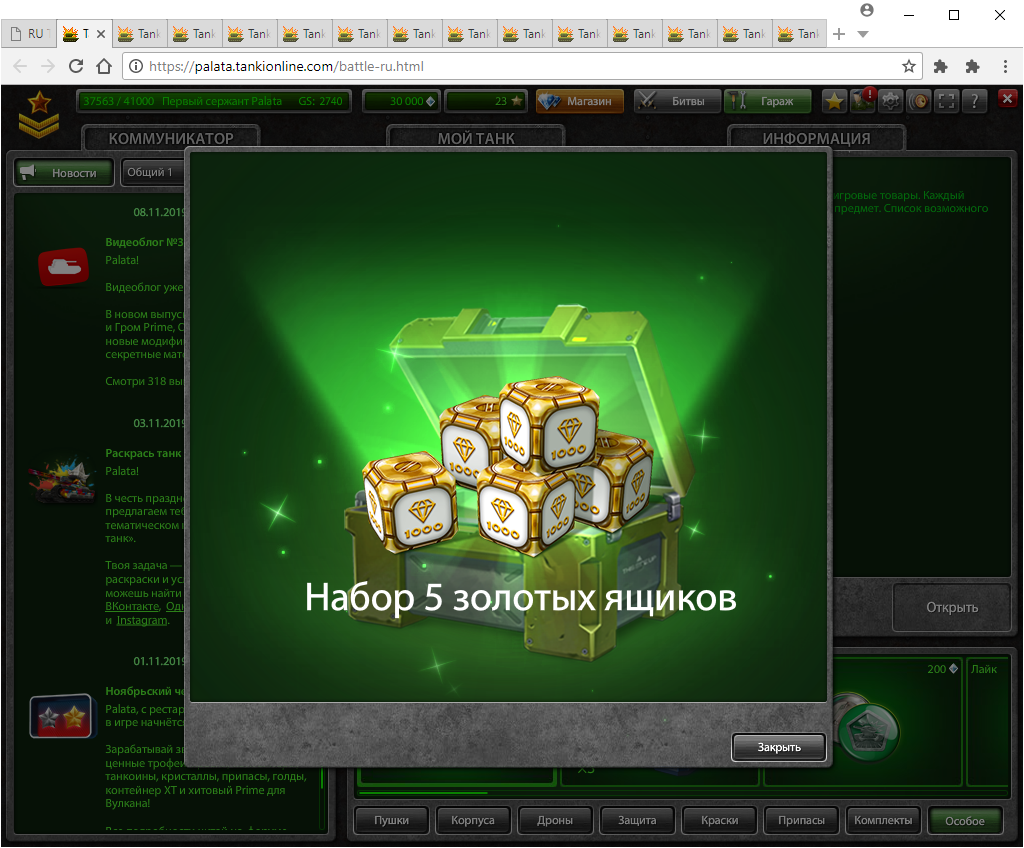Go to Битвы battles section
The height and width of the screenshot is (848, 1024).
coord(677,101)
